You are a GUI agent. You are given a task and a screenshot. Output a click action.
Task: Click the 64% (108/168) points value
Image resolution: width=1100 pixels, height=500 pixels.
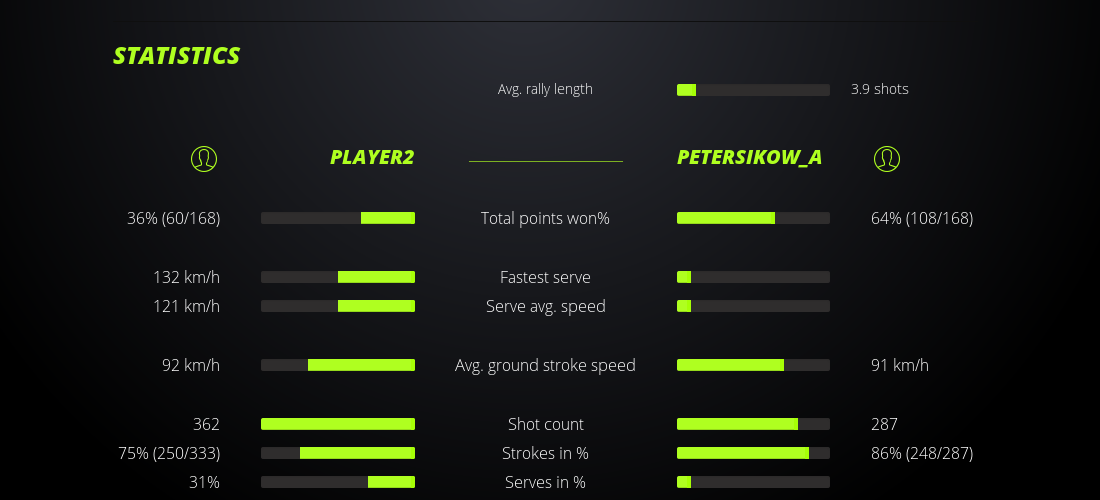click(922, 218)
